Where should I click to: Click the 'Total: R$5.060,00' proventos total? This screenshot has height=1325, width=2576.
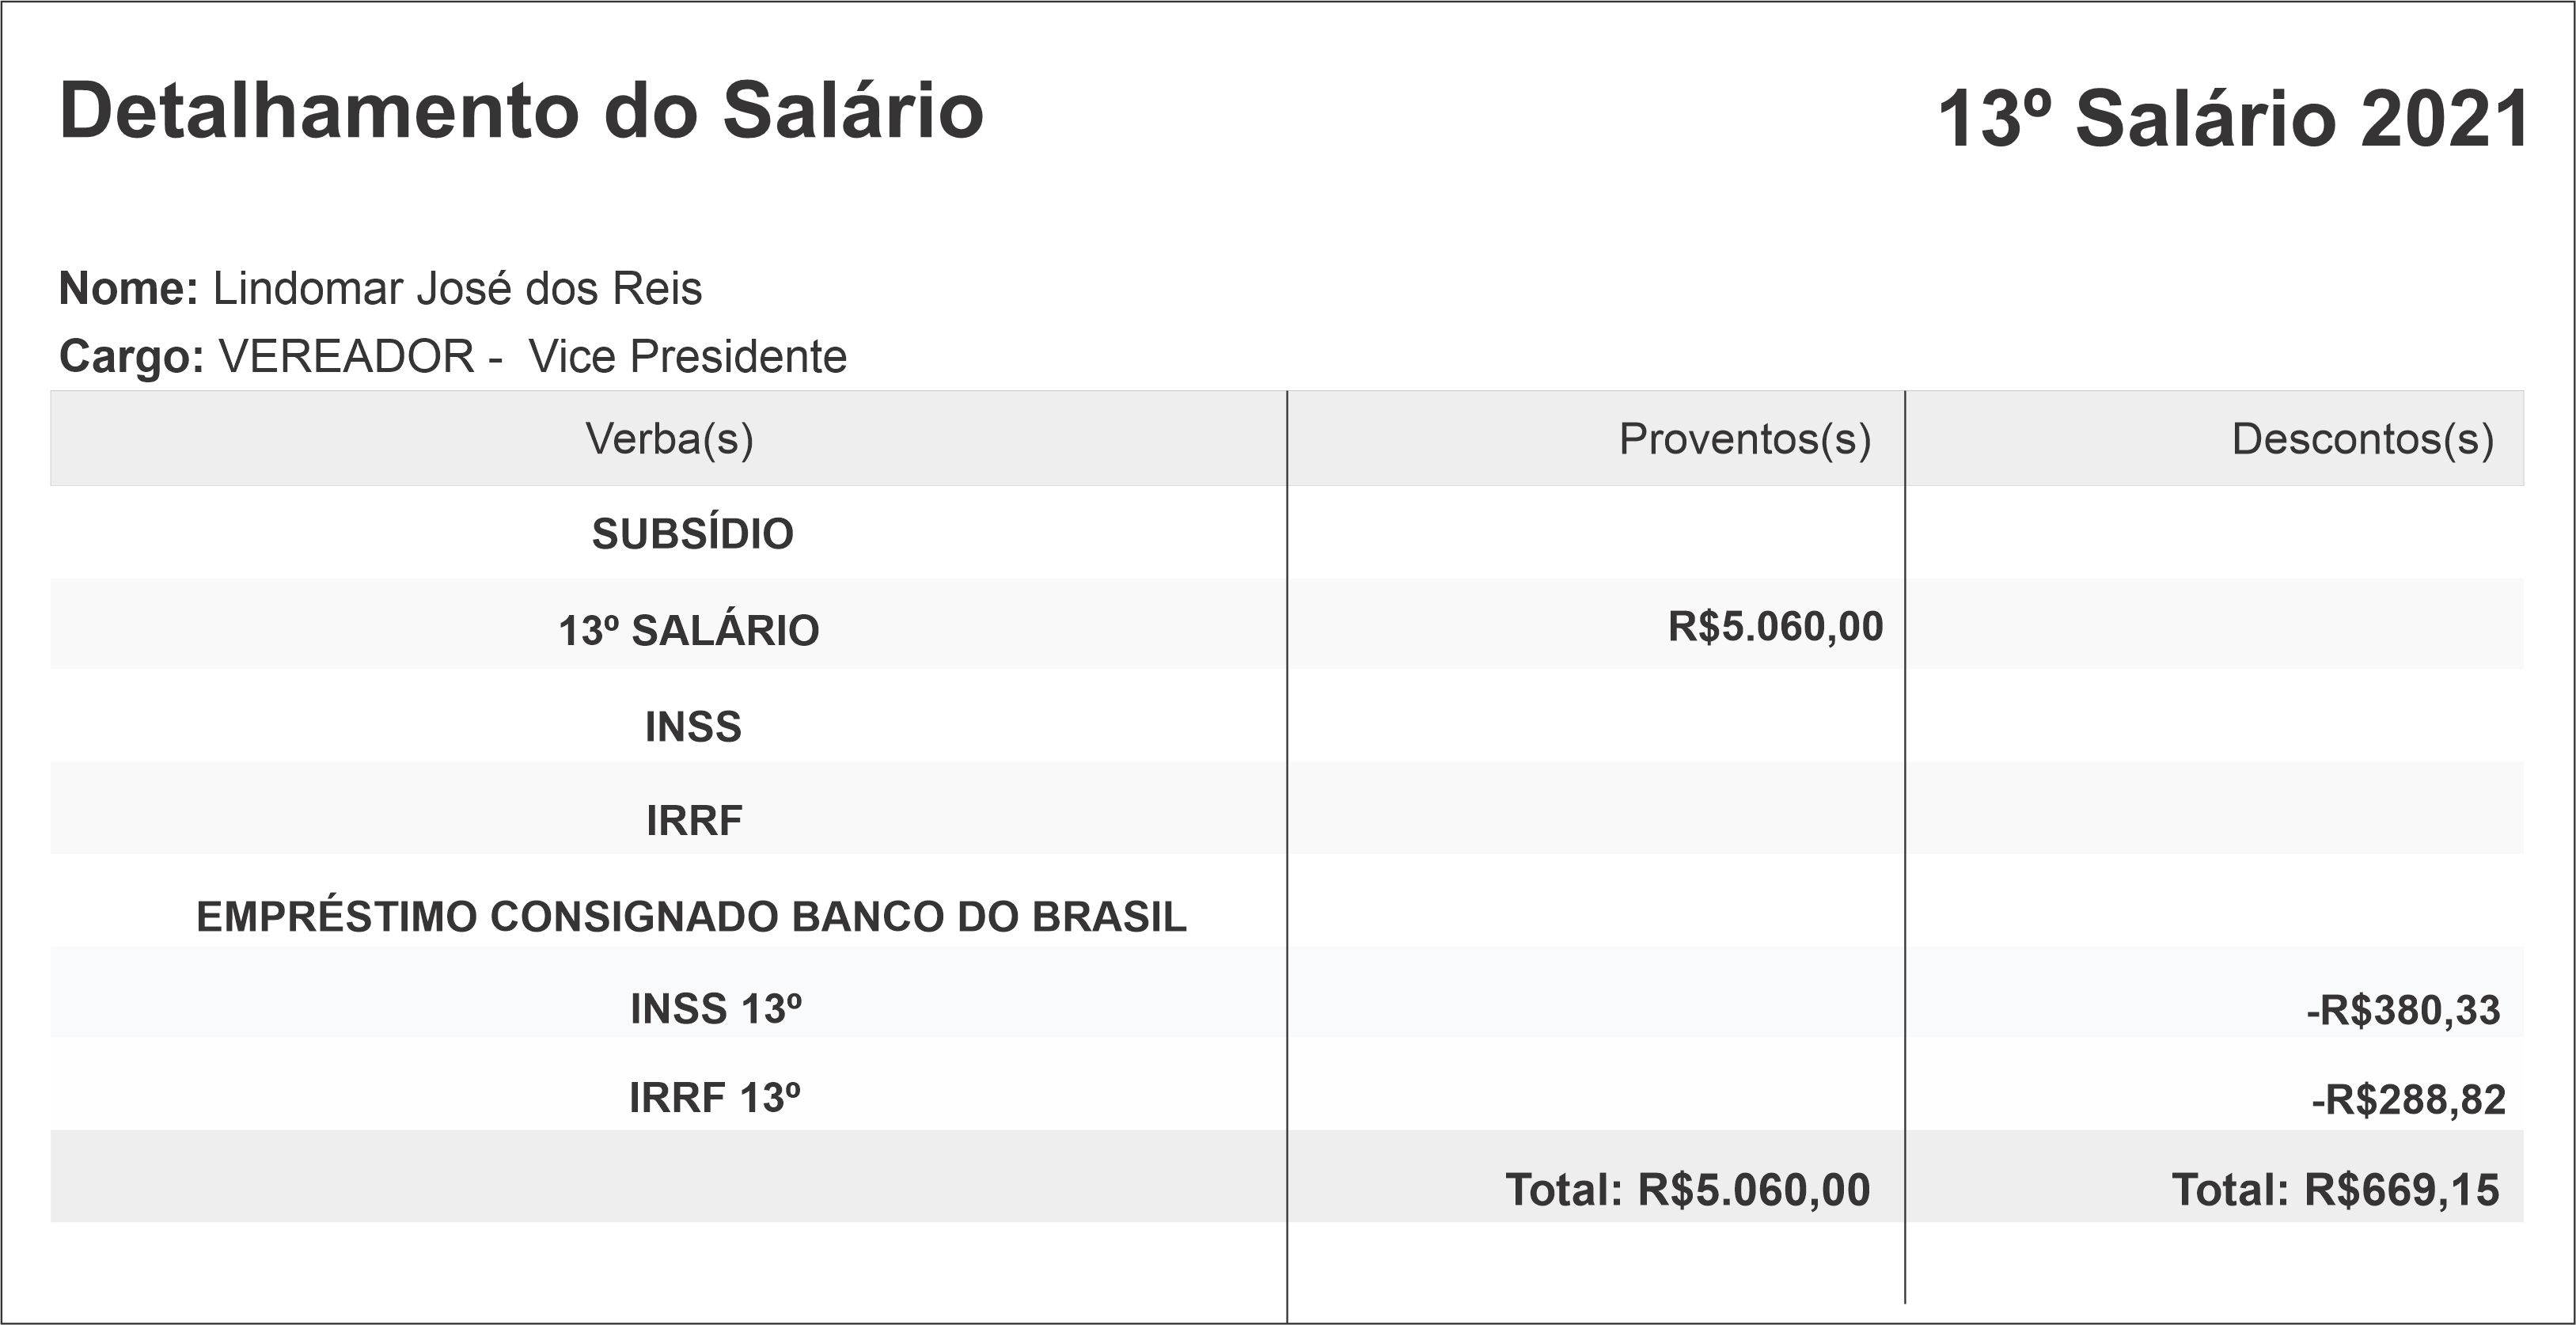pyautogui.click(x=1687, y=1190)
